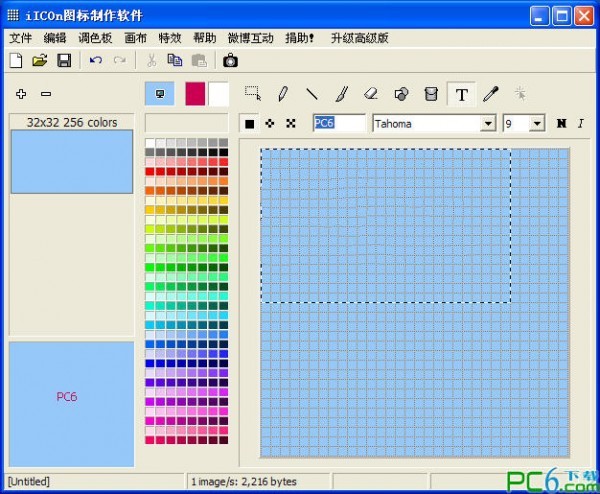Image resolution: width=600 pixels, height=494 pixels.
Task: Choose the solid black square mode
Action: pos(249,124)
